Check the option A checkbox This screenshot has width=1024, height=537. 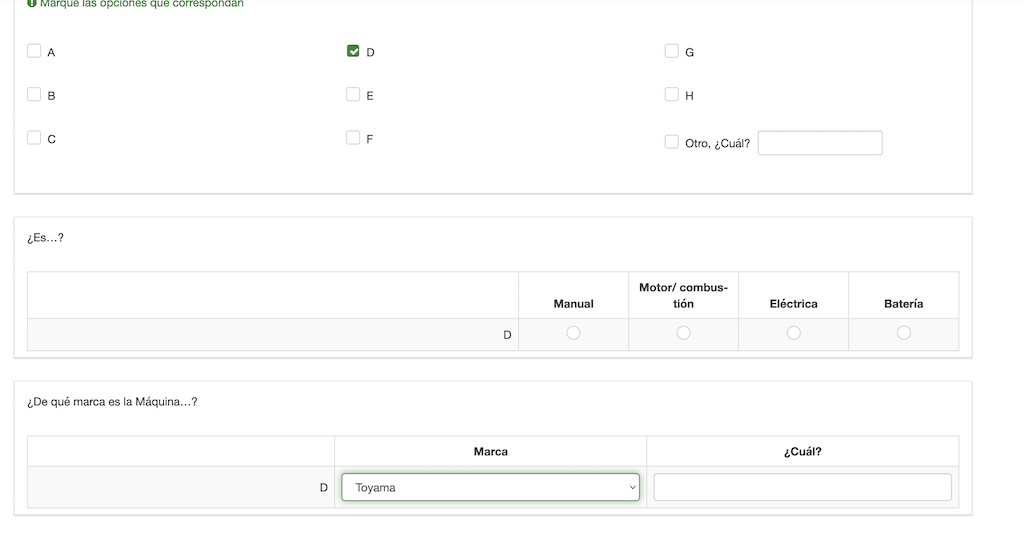pos(34,51)
